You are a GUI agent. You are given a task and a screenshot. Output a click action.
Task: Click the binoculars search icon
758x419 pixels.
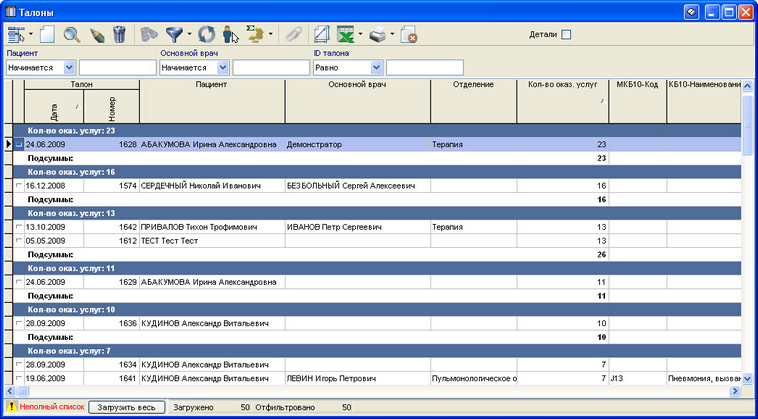point(149,35)
